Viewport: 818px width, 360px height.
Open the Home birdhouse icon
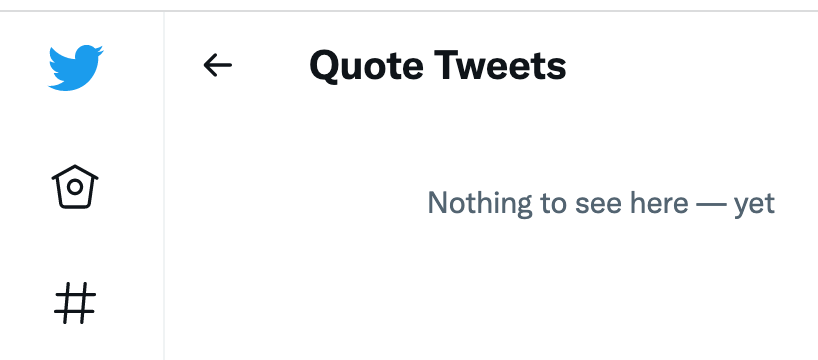click(x=75, y=187)
